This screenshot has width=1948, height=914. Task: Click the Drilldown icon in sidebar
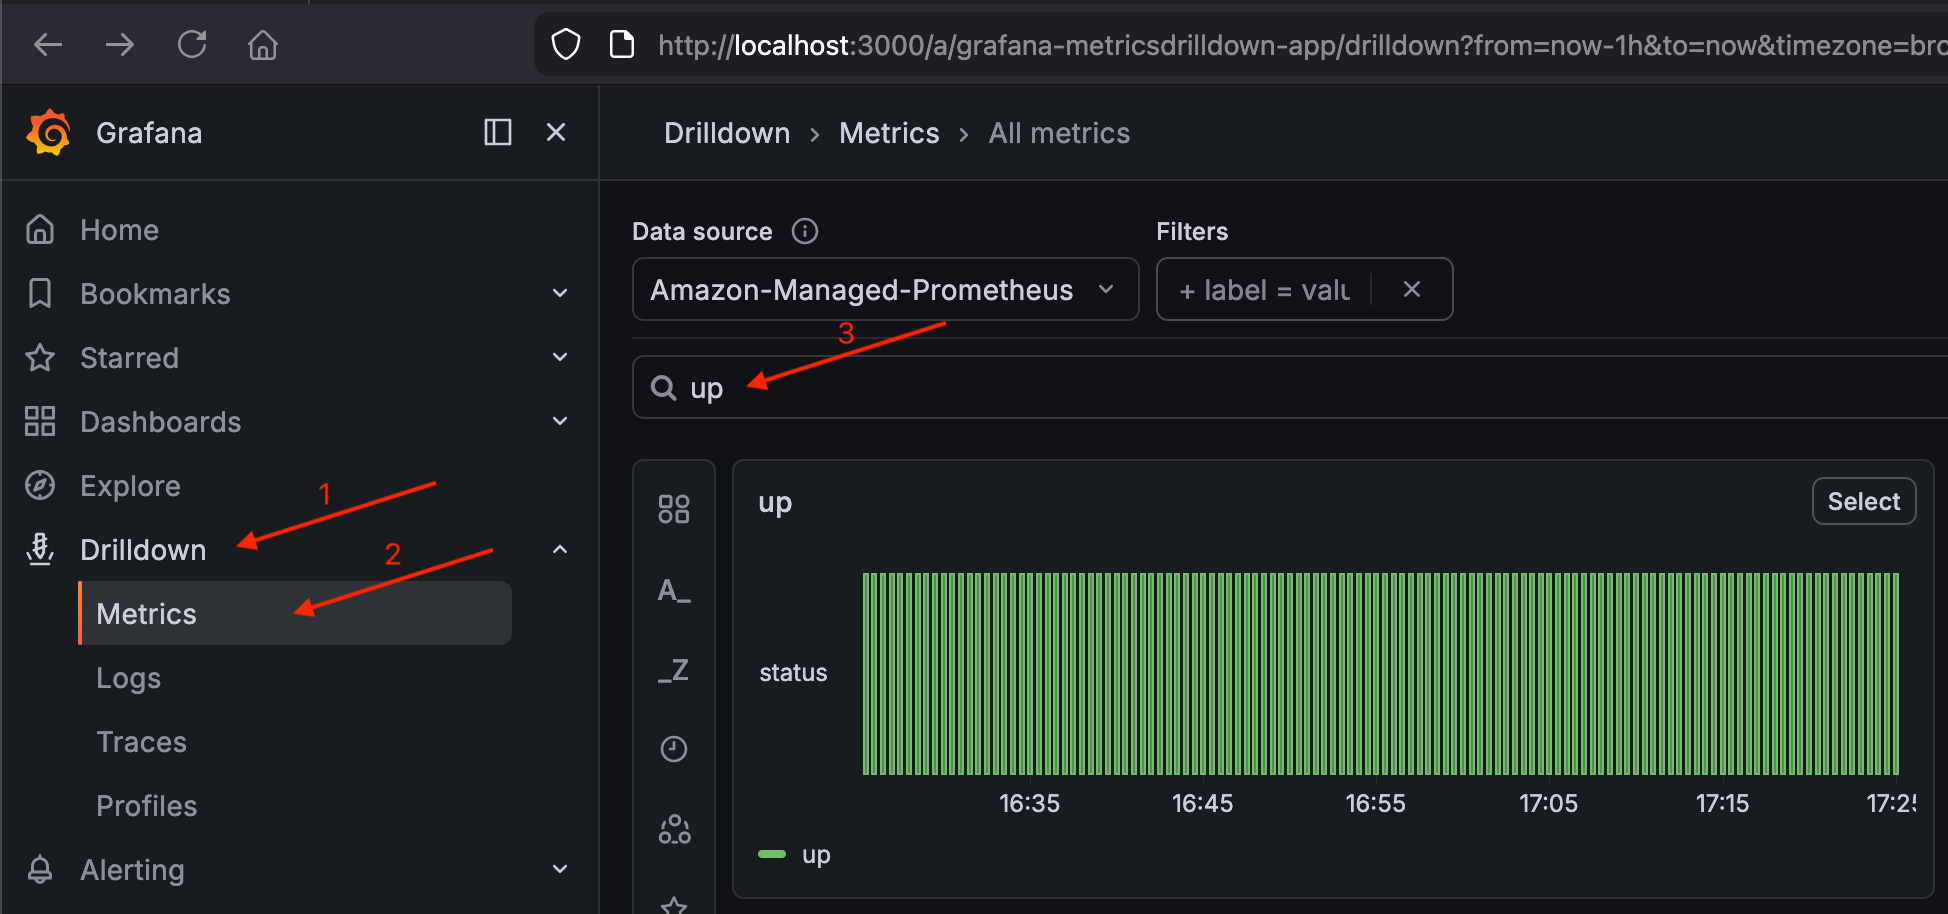coord(40,549)
